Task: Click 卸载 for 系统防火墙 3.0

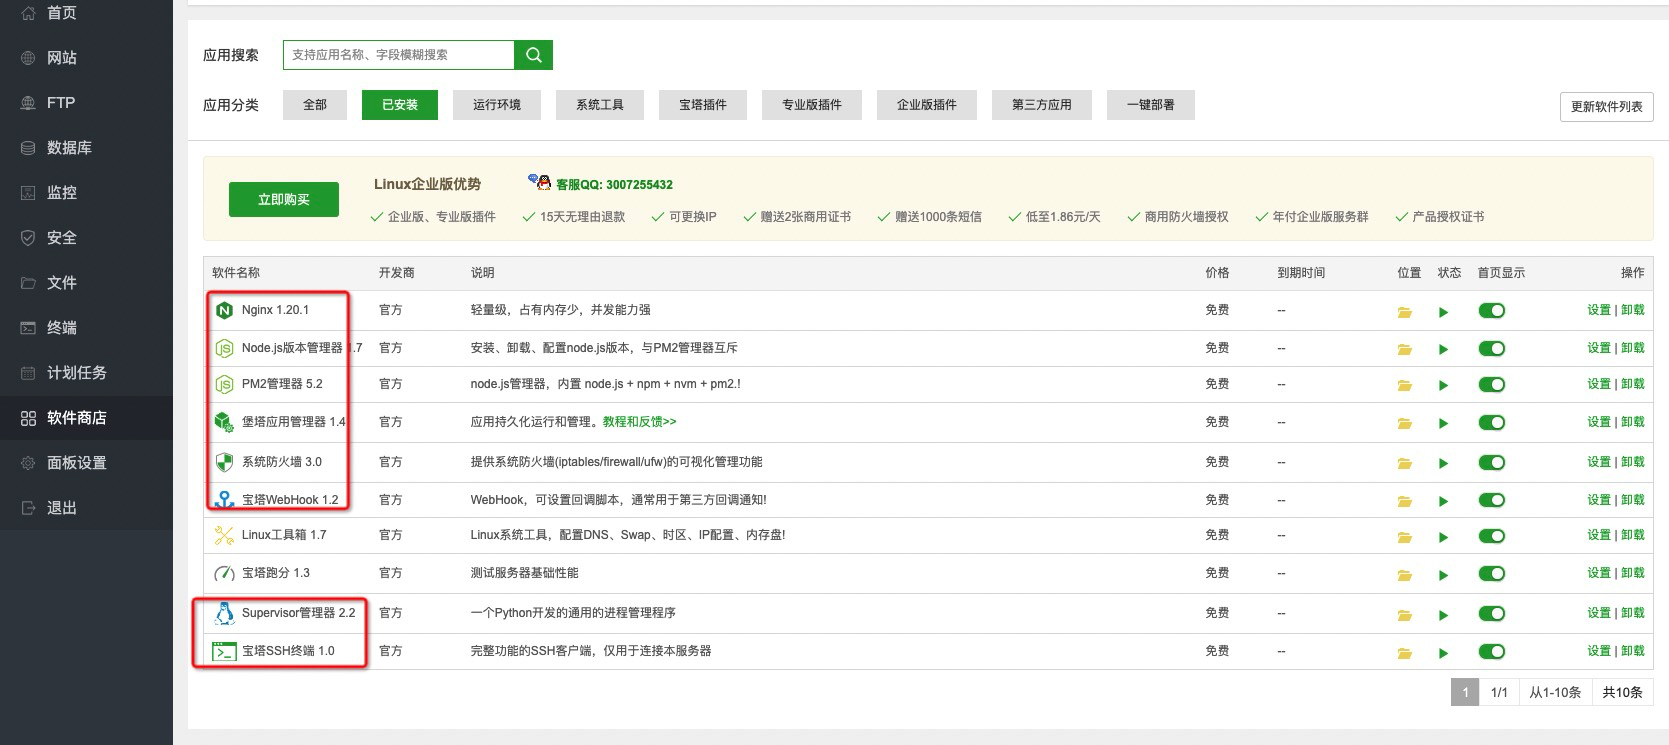Action: [x=1633, y=462]
